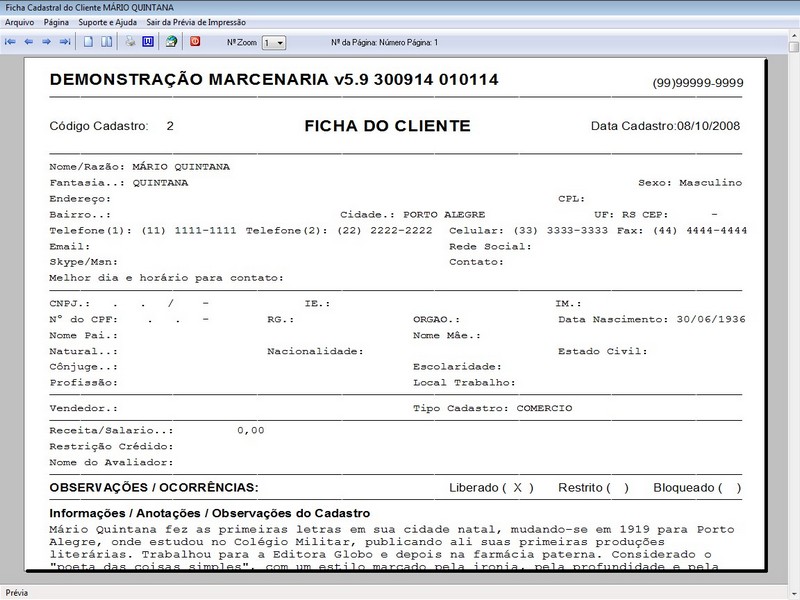
Task: Click the next page arrow
Action: pos(47,41)
